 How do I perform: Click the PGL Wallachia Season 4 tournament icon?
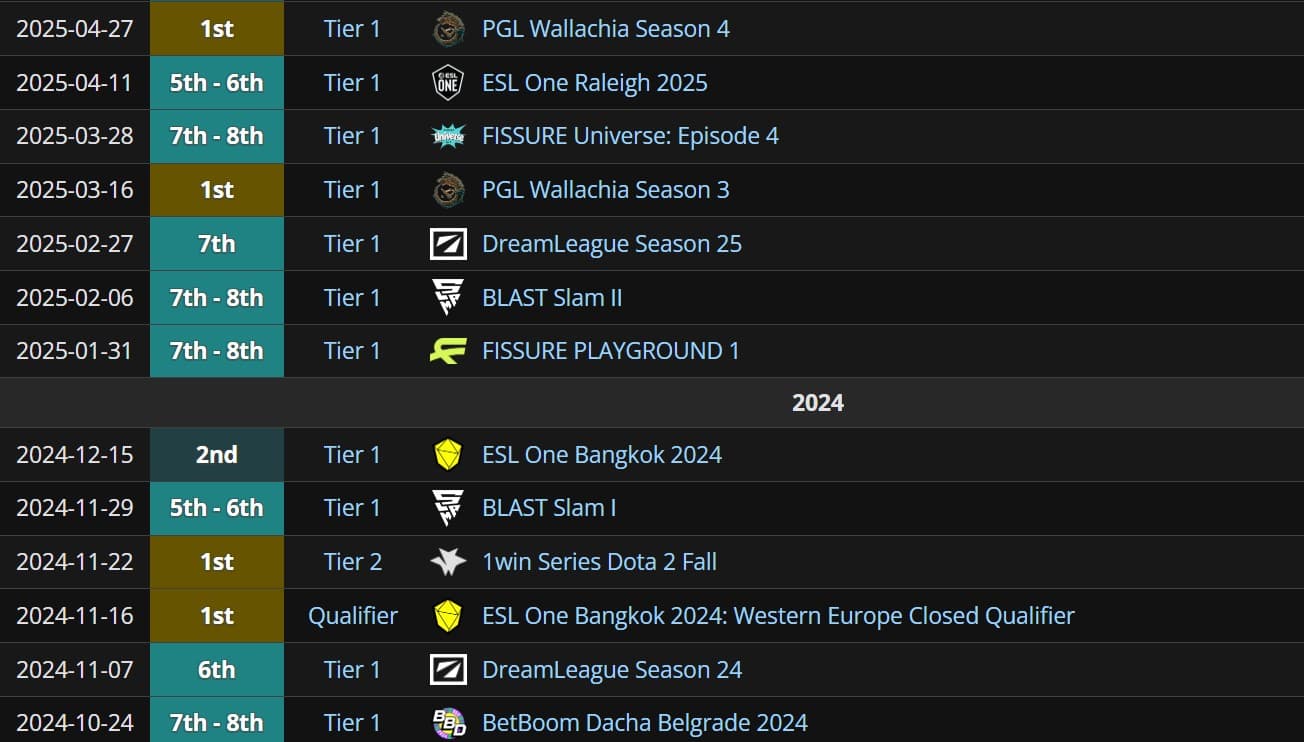click(448, 29)
